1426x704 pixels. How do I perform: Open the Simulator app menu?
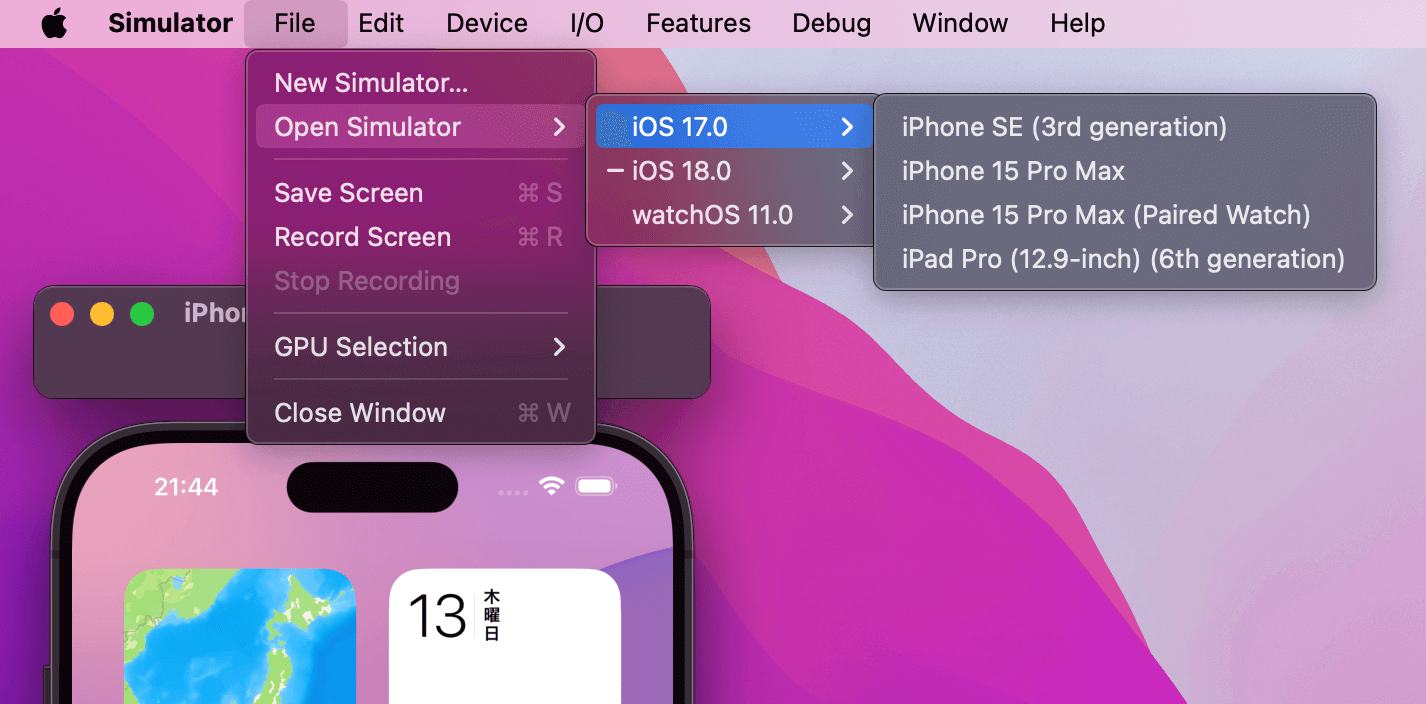tap(171, 24)
